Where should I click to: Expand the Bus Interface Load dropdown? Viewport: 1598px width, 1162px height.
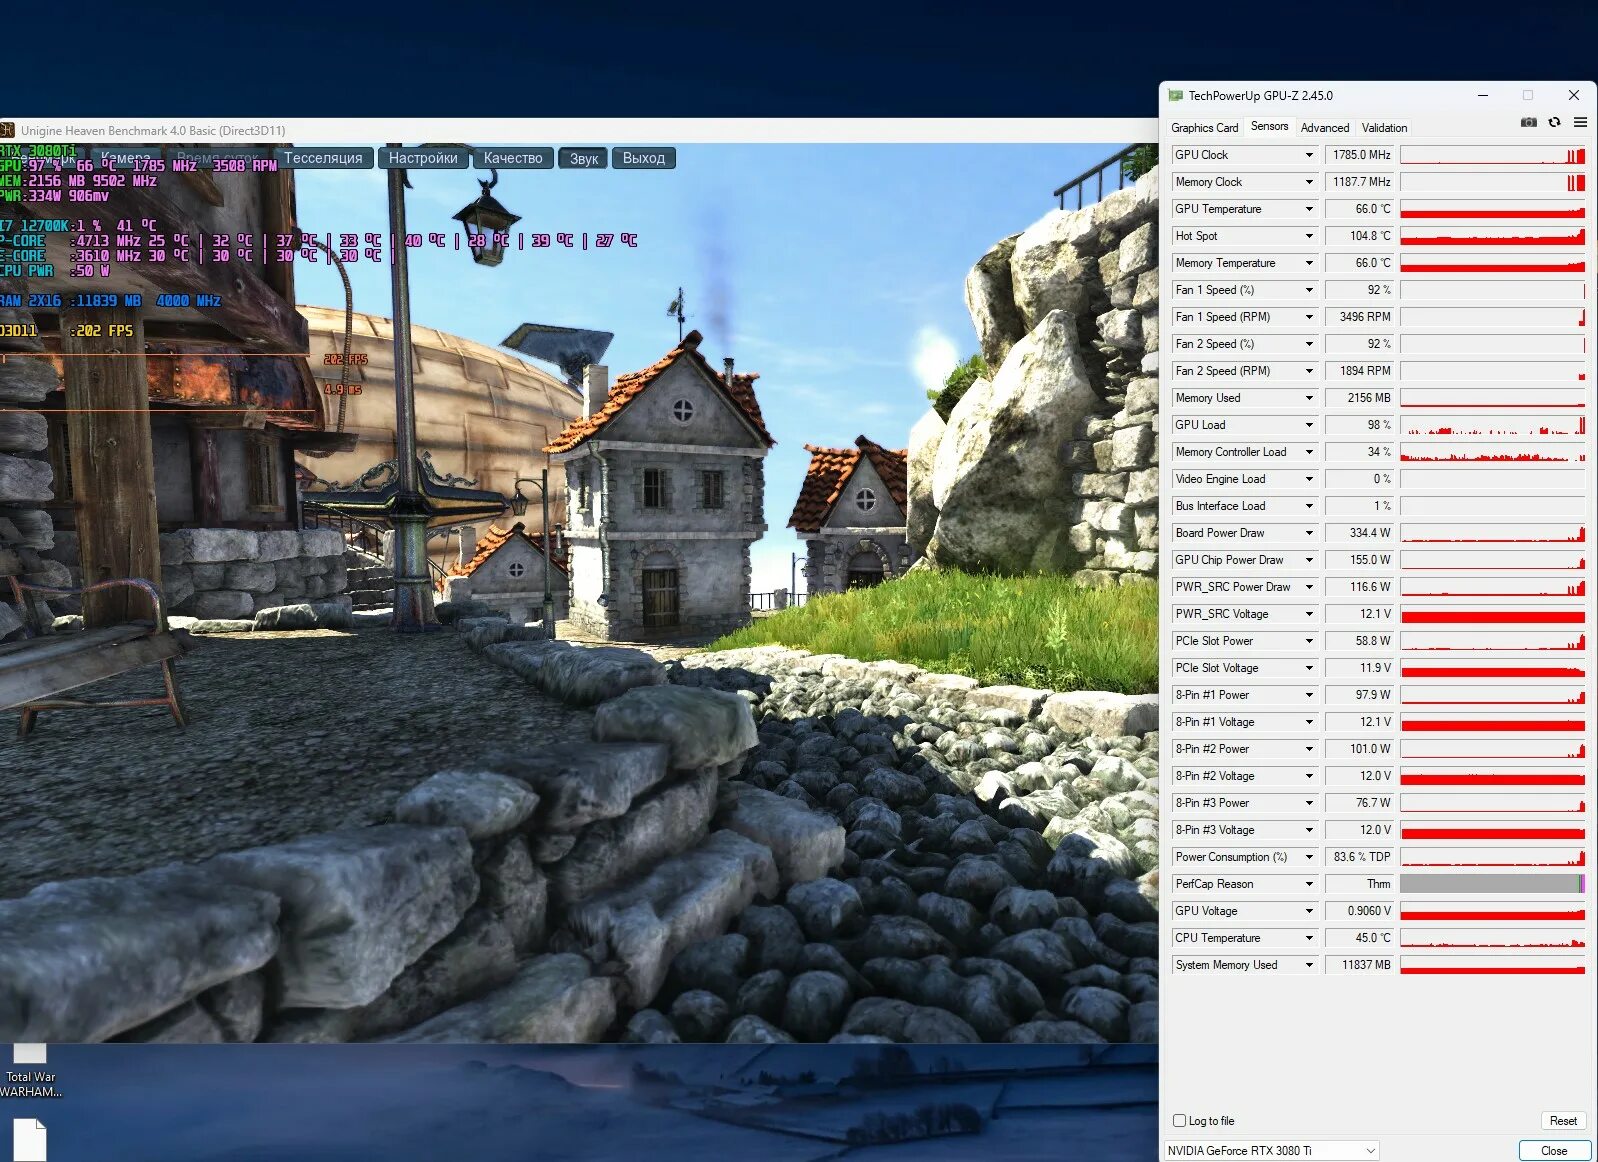[x=1309, y=506]
